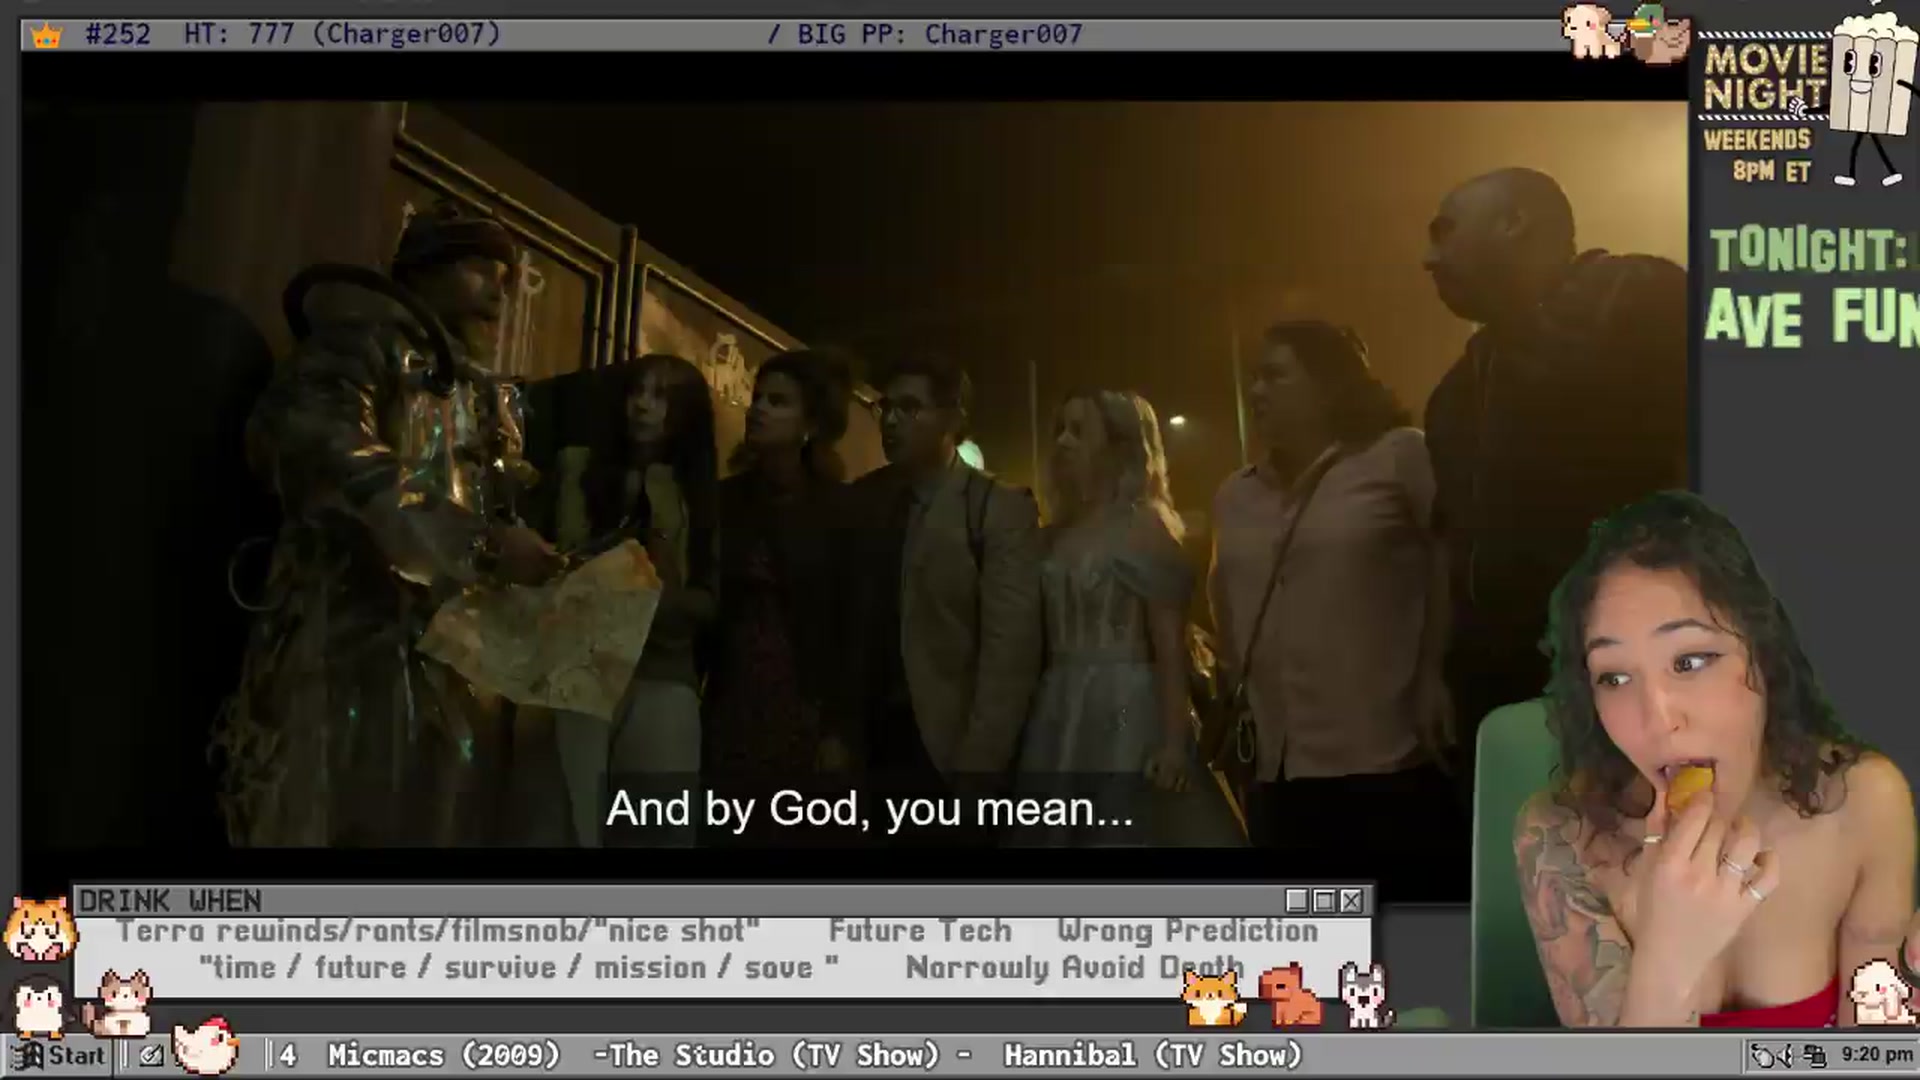Click the MOVIE NIGHT logo text
This screenshot has height=1080, width=1920.
tap(1766, 78)
